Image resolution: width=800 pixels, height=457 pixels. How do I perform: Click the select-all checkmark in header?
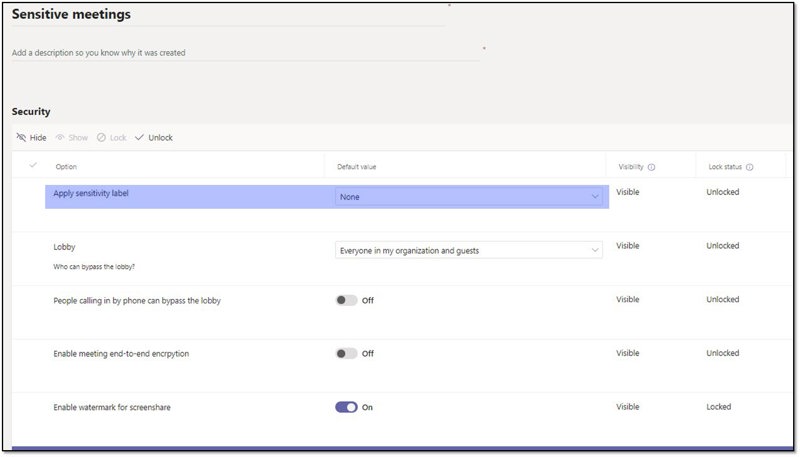[33, 165]
